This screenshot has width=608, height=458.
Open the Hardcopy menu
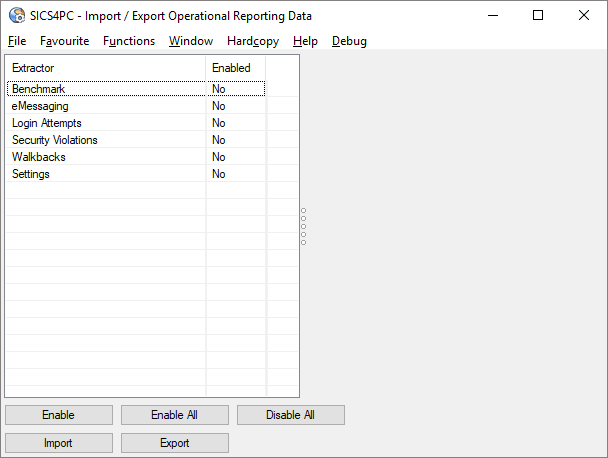253,41
